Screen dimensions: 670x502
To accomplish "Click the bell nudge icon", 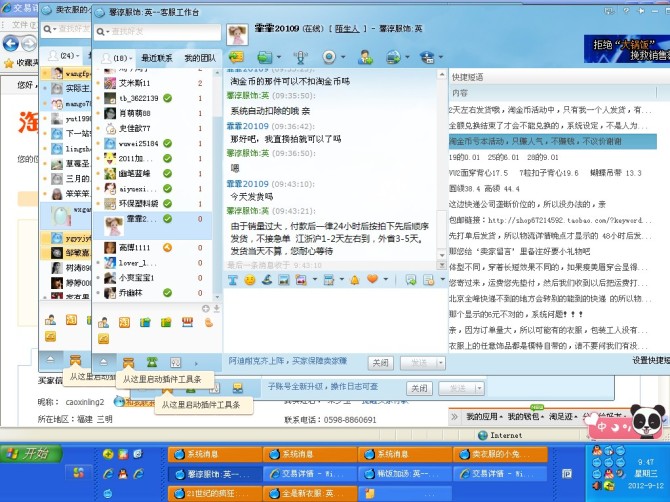I will pyautogui.click(x=355, y=280).
